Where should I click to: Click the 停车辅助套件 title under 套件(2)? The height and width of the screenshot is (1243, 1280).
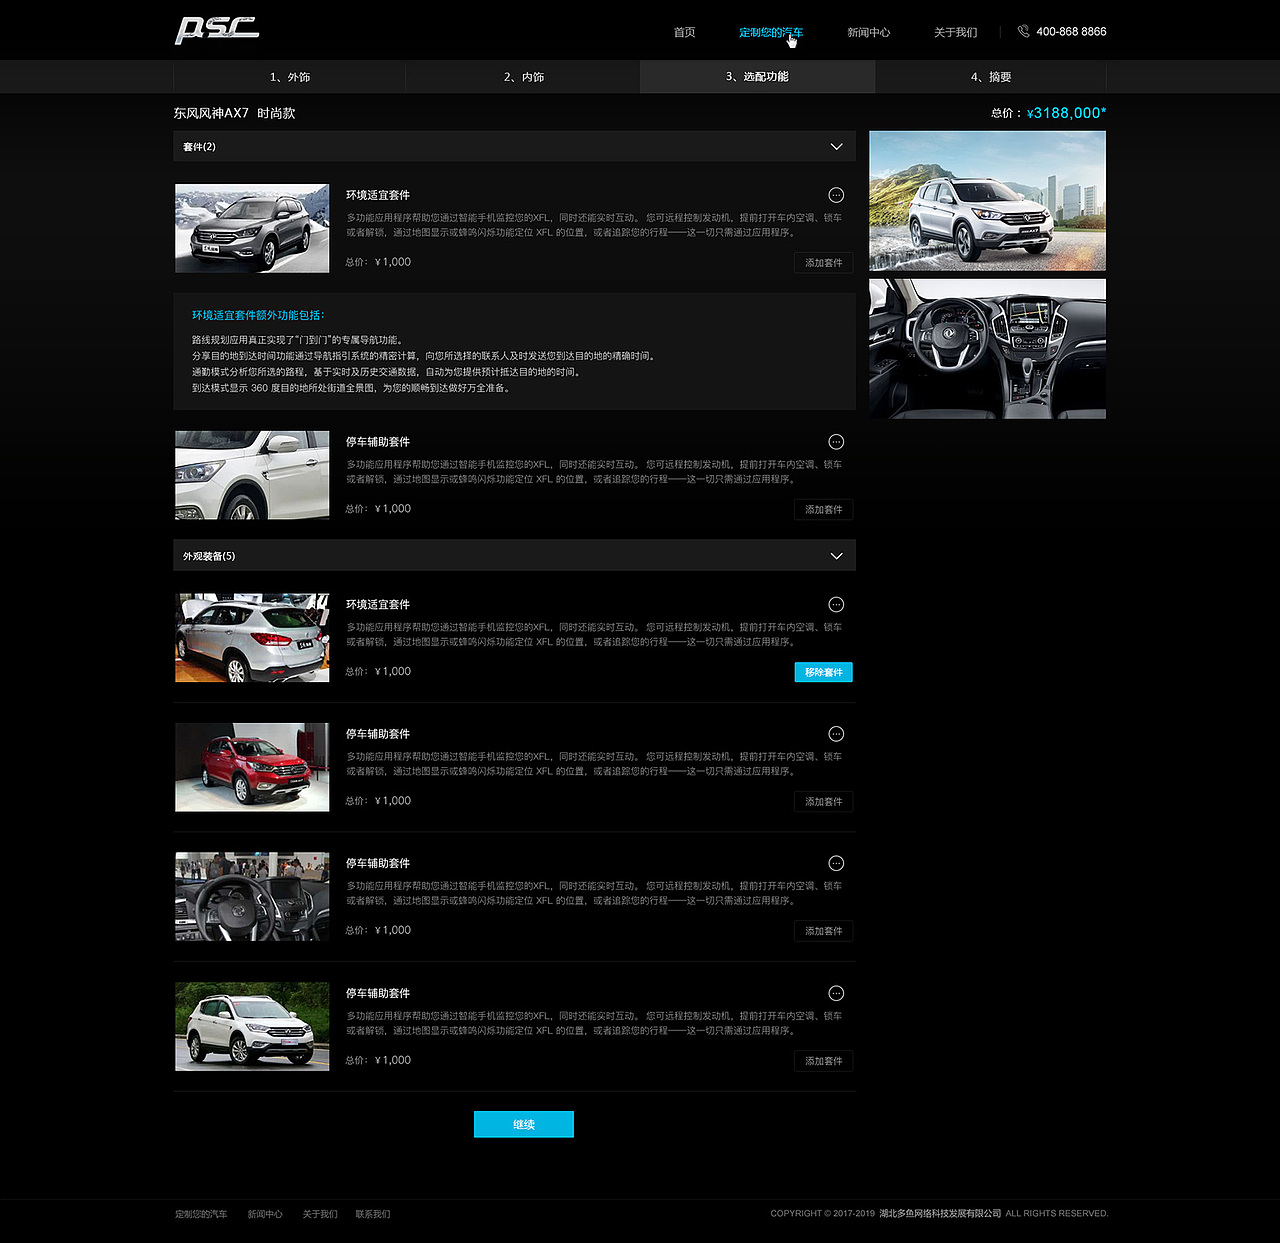click(378, 442)
